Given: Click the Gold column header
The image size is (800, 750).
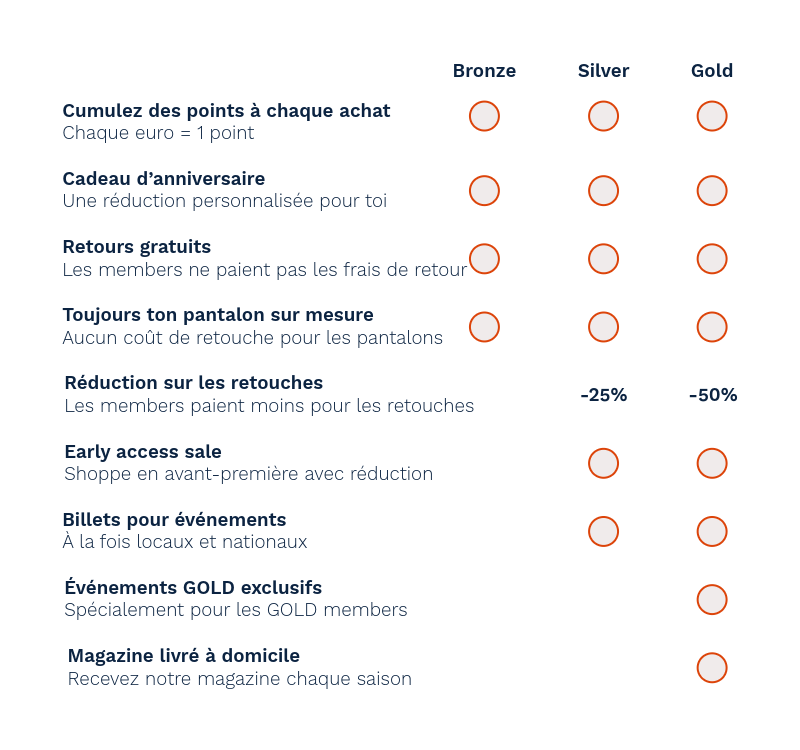Looking at the screenshot, I should click(x=712, y=71).
